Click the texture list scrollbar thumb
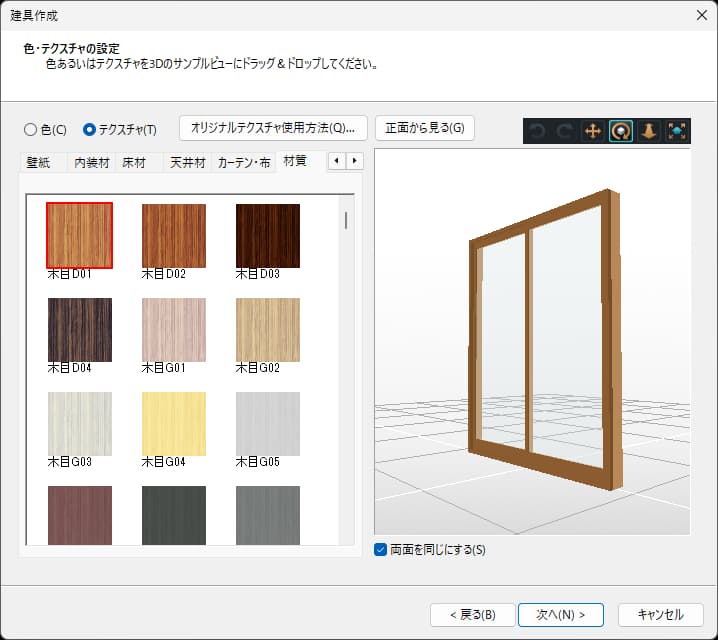 click(x=346, y=221)
